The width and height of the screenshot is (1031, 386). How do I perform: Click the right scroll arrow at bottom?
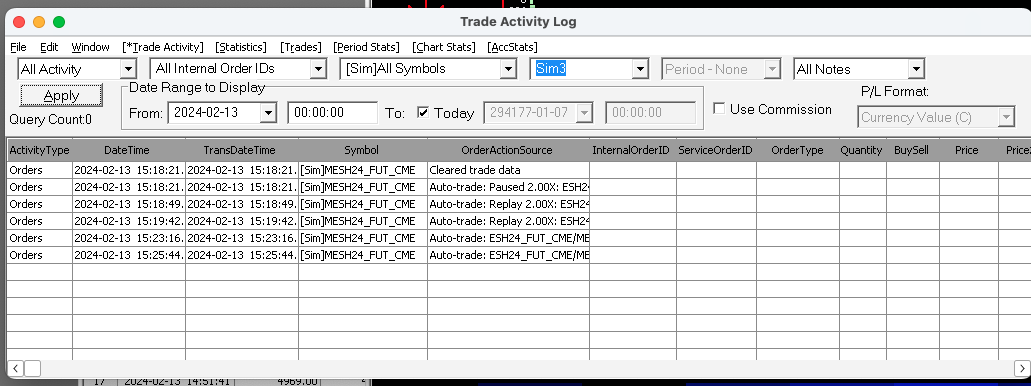click(x=1021, y=368)
